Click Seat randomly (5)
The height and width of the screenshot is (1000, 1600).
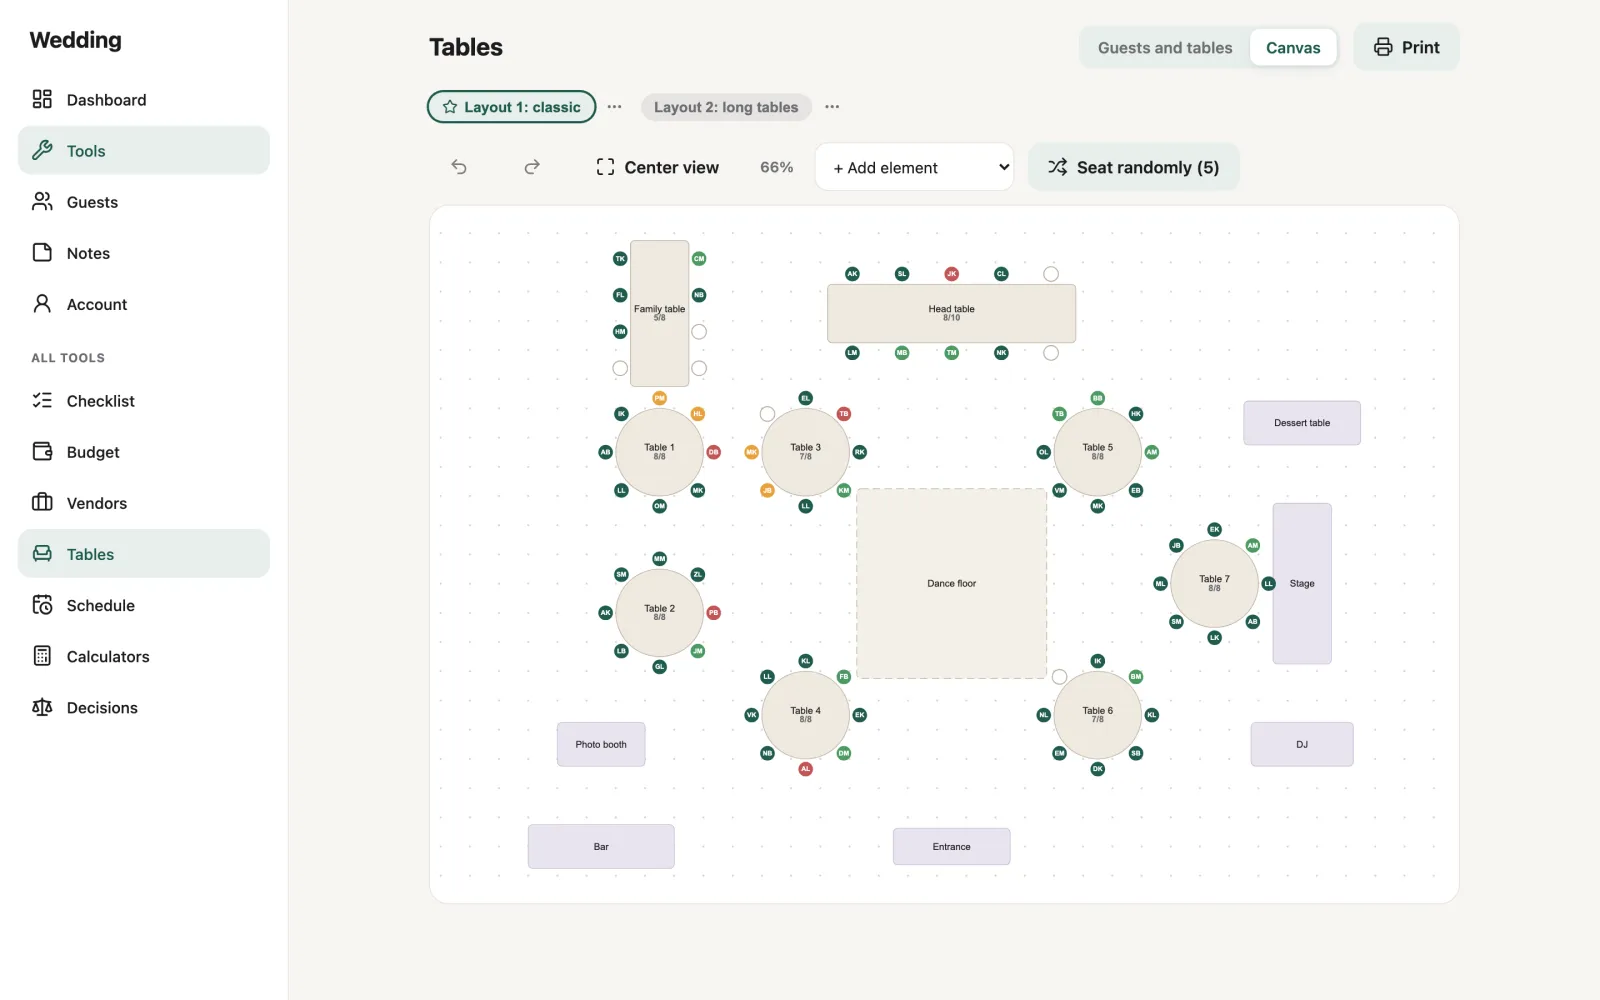point(1134,167)
